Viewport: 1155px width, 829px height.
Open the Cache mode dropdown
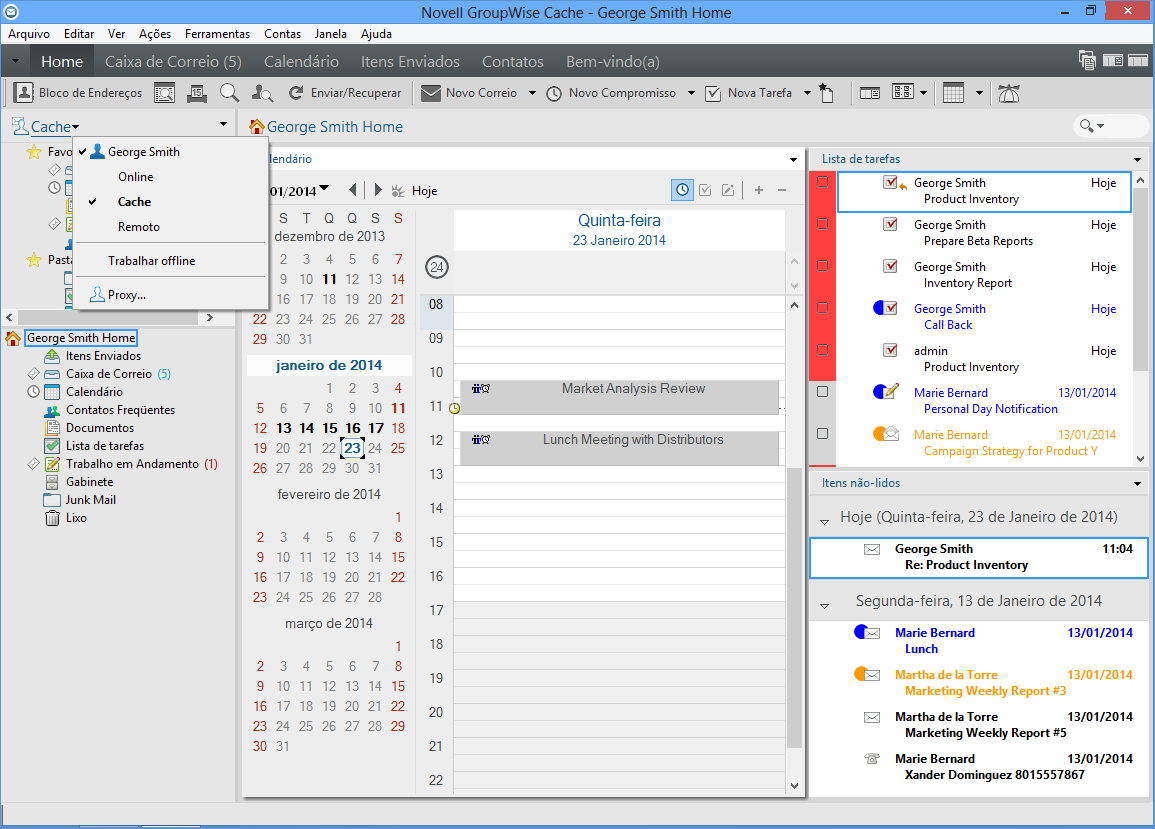point(55,127)
